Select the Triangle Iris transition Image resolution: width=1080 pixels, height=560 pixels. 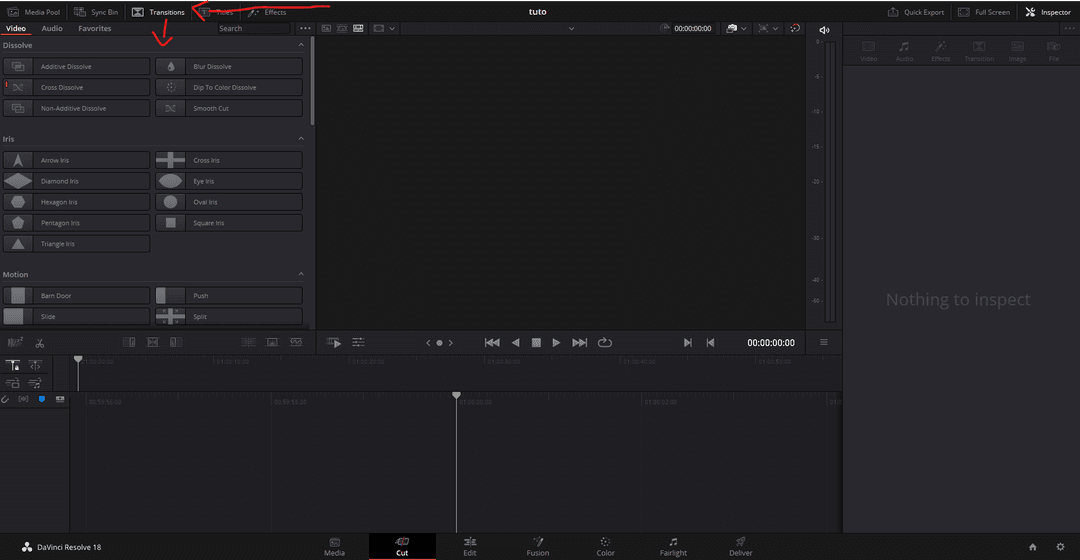76,244
